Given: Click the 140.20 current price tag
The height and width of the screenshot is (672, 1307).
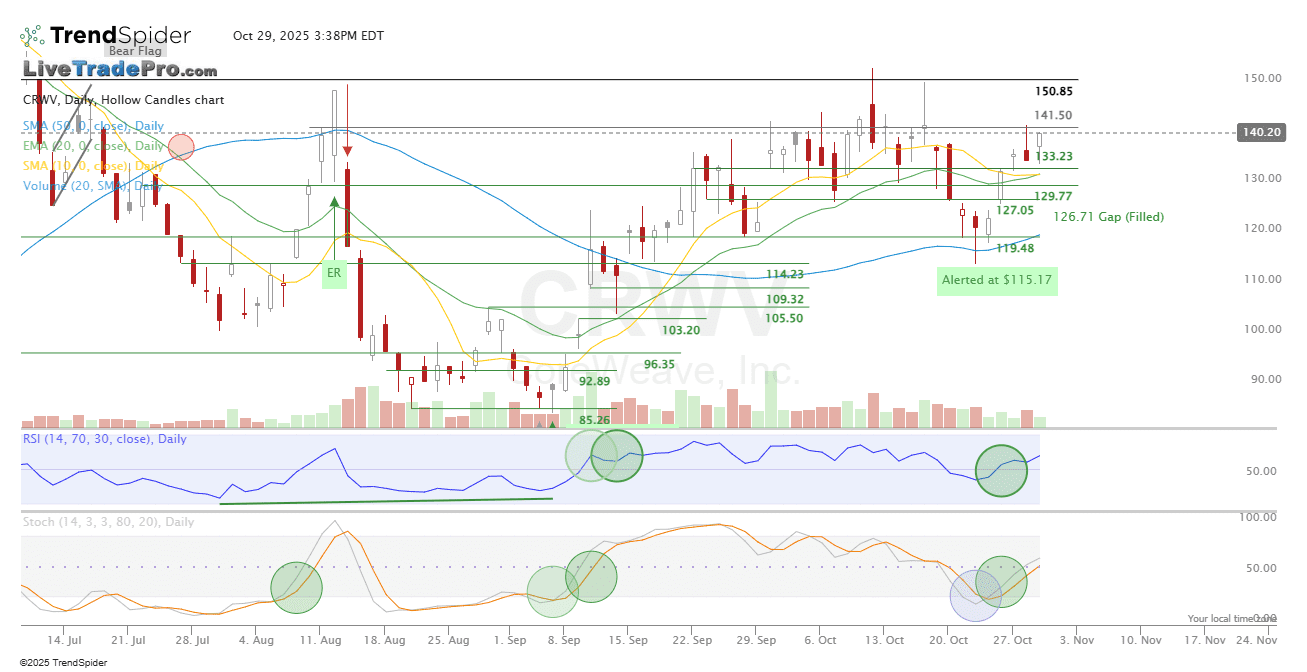Looking at the screenshot, I should click(x=1259, y=132).
